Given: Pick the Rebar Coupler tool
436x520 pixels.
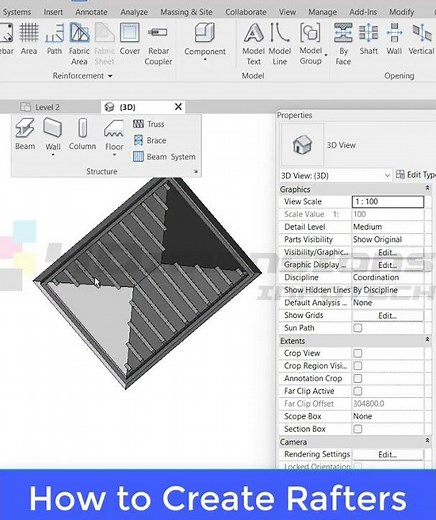Looking at the screenshot, I should [x=158, y=44].
